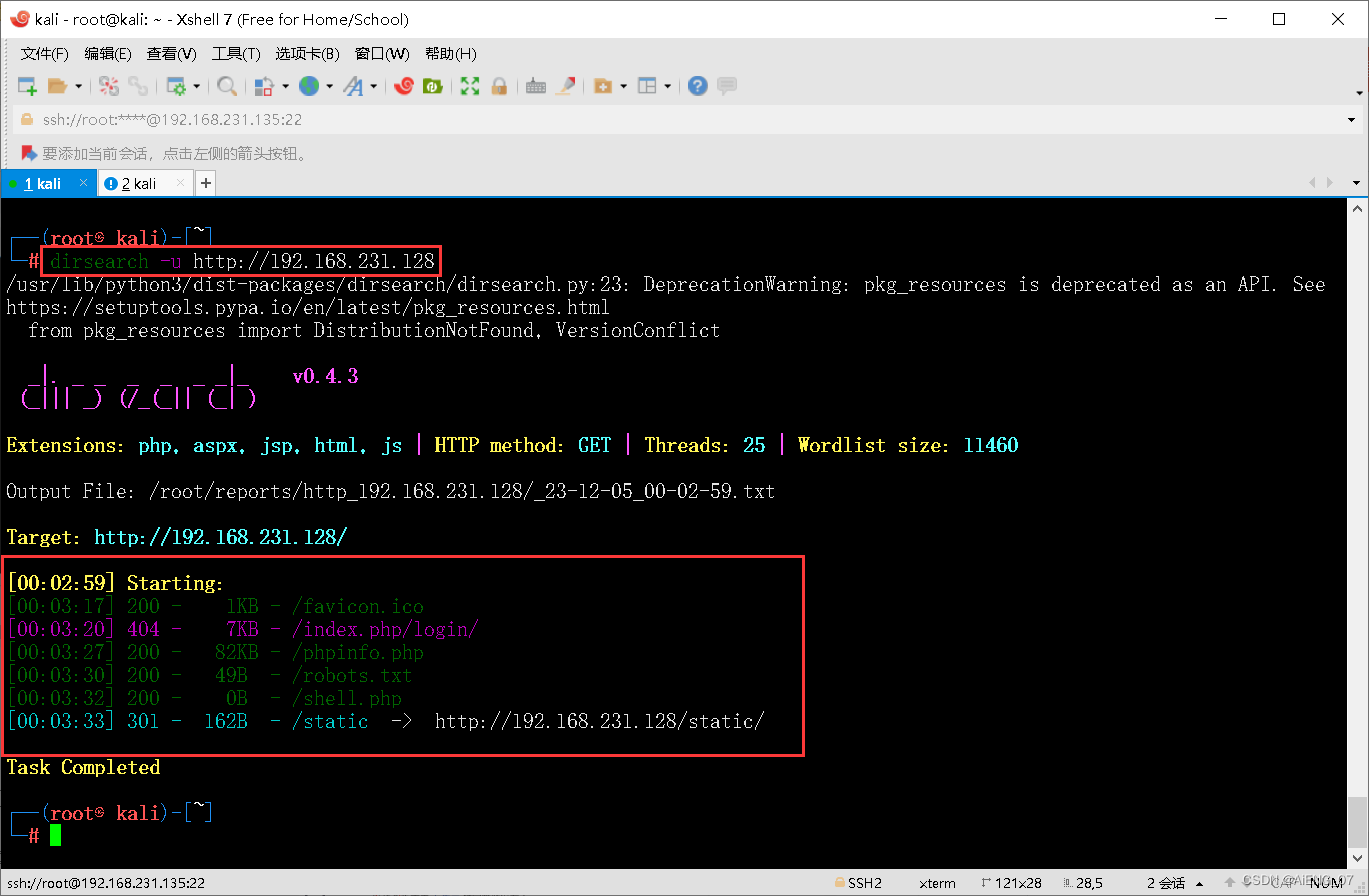1369x896 pixels.
Task: Close the 2 kali tab
Action: coord(181,183)
